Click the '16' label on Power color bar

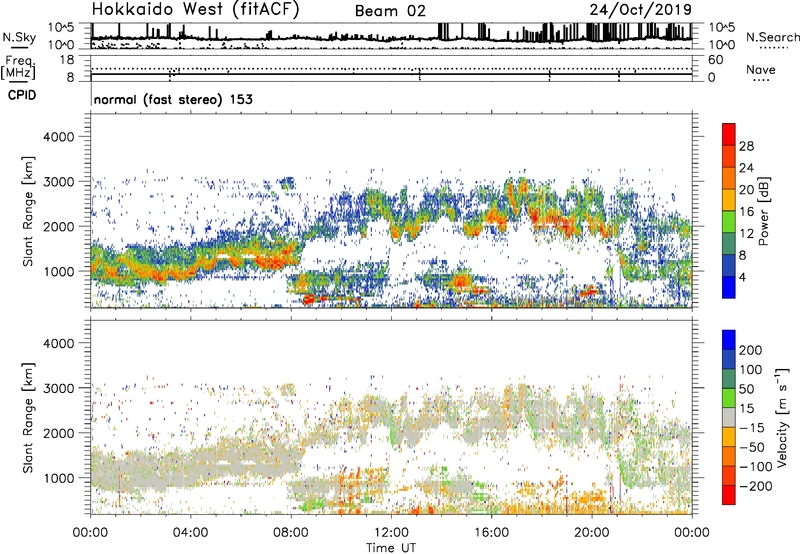tap(746, 212)
